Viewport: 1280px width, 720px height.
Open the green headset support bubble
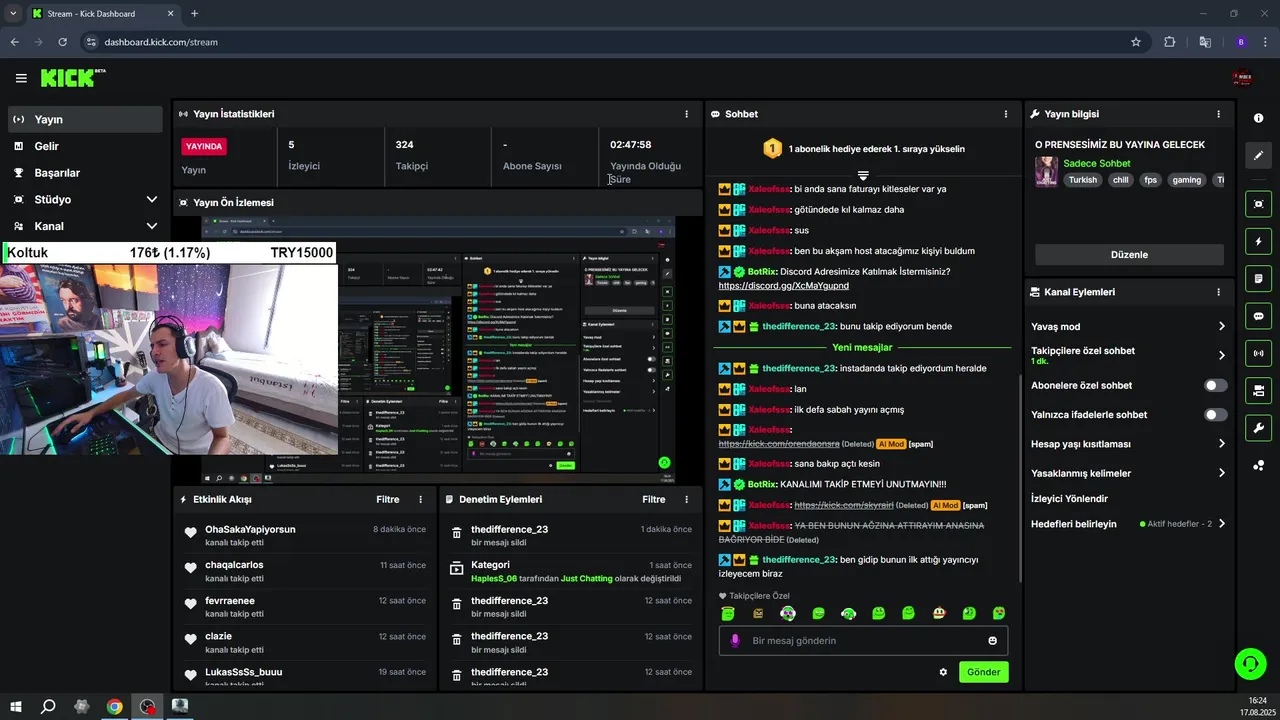coord(1249,663)
